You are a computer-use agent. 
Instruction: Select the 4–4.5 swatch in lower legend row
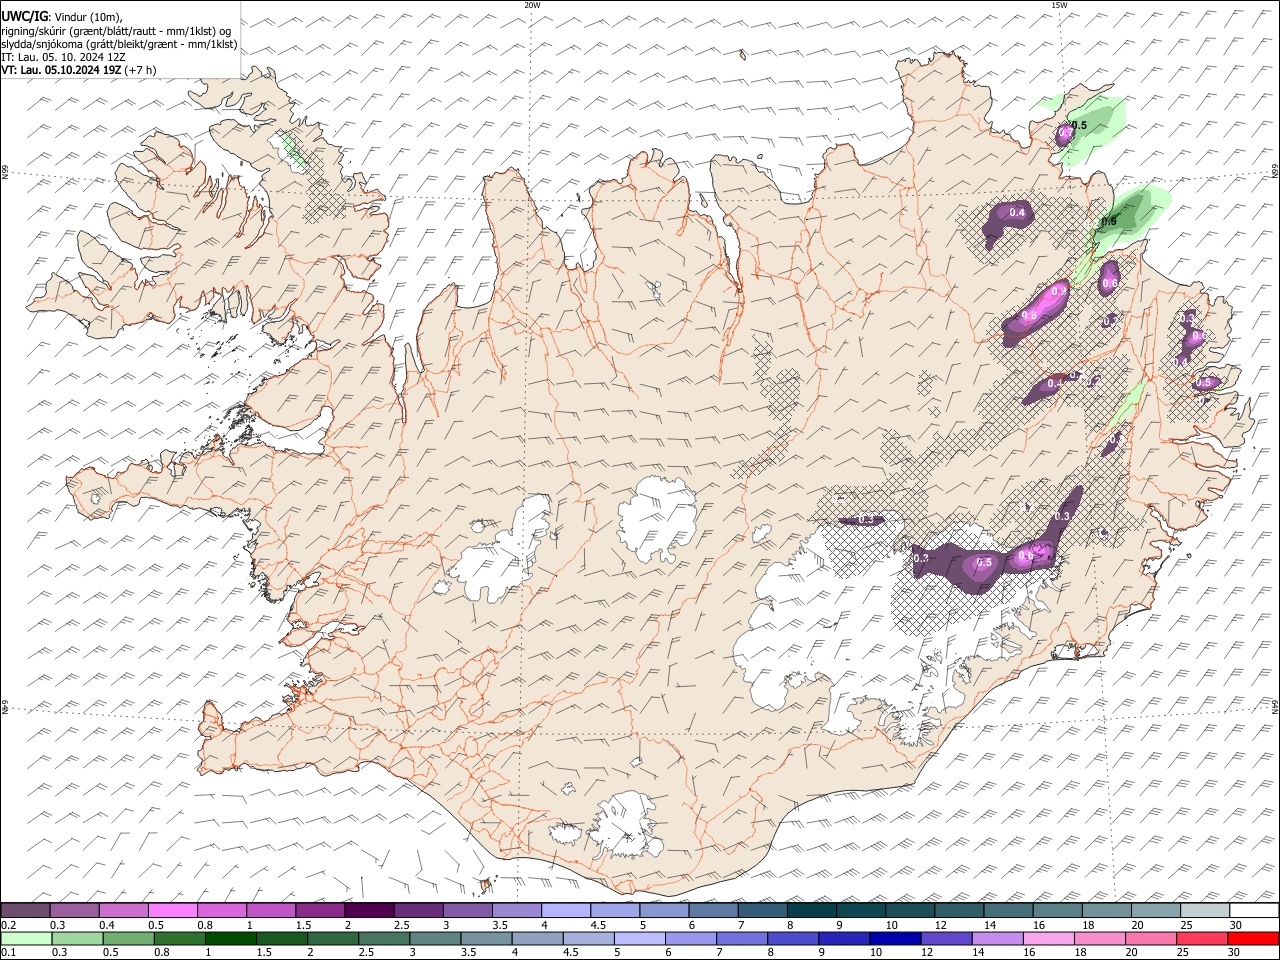[x=537, y=939]
